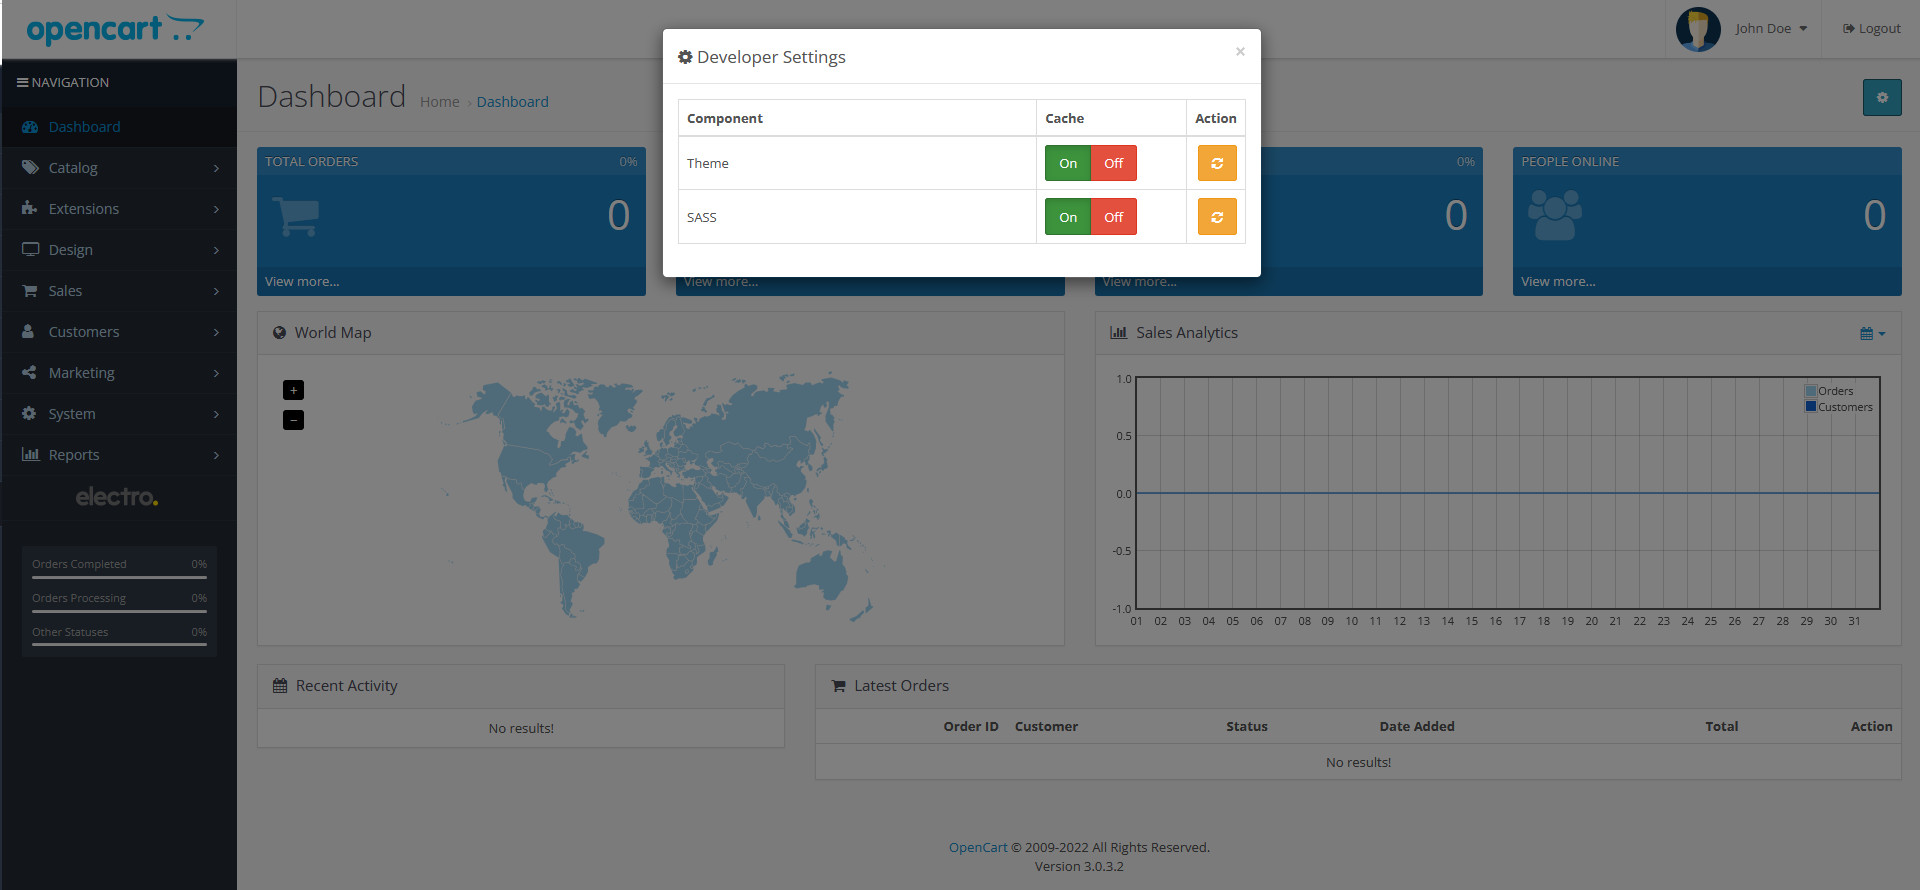Expand the Sales menu chevron
1920x890 pixels.
pos(216,291)
